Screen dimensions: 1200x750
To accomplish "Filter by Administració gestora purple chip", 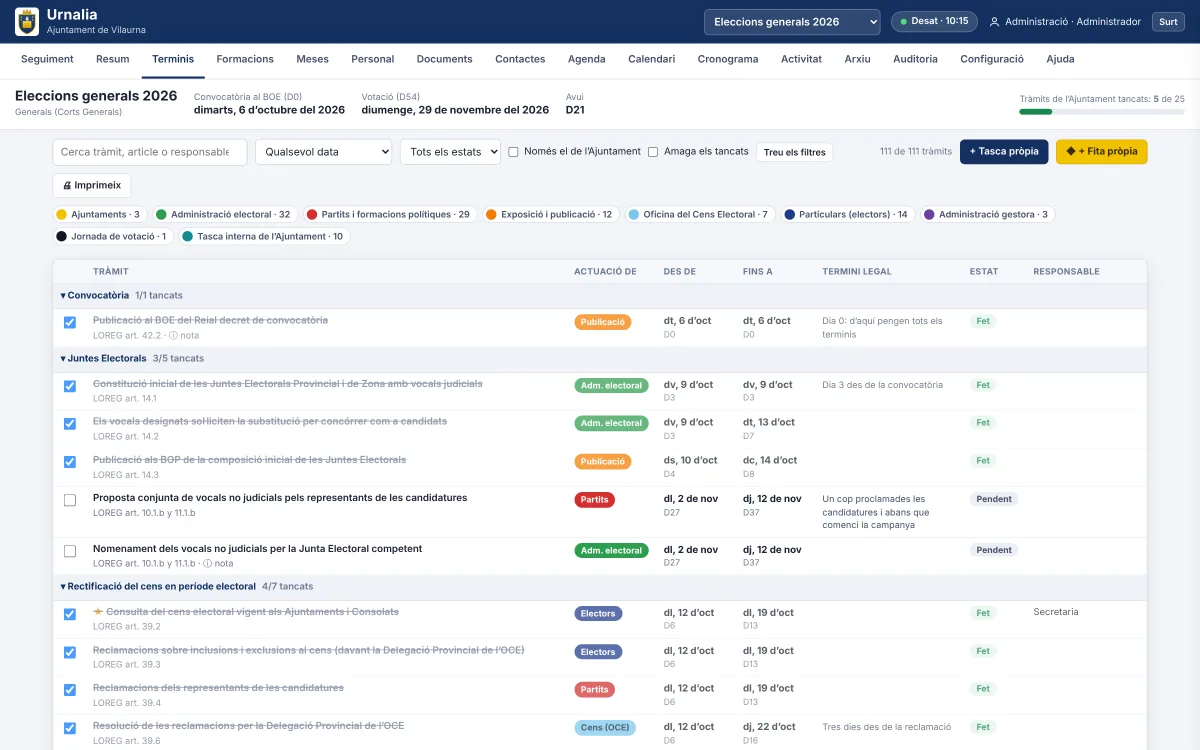I will (x=987, y=214).
